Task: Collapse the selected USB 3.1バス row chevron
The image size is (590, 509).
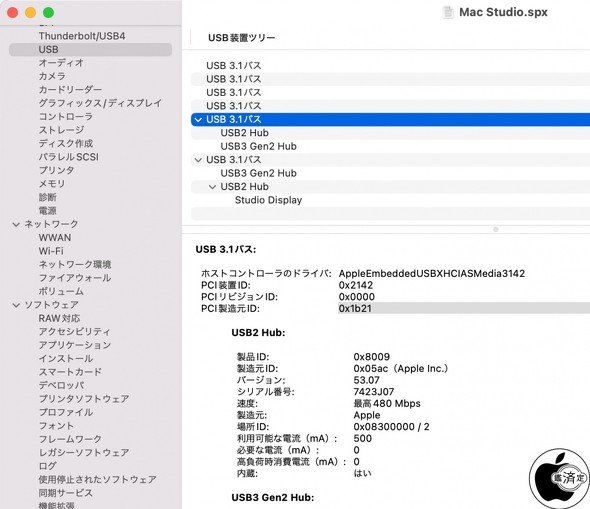Action: tap(198, 120)
